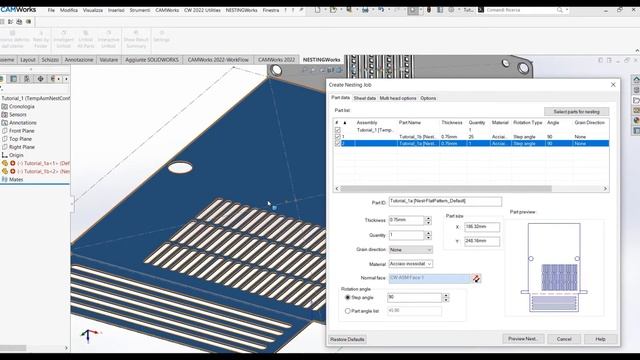Expand the feature tree tabs overflow arrow
The width and height of the screenshot is (640, 360).
[66, 79]
